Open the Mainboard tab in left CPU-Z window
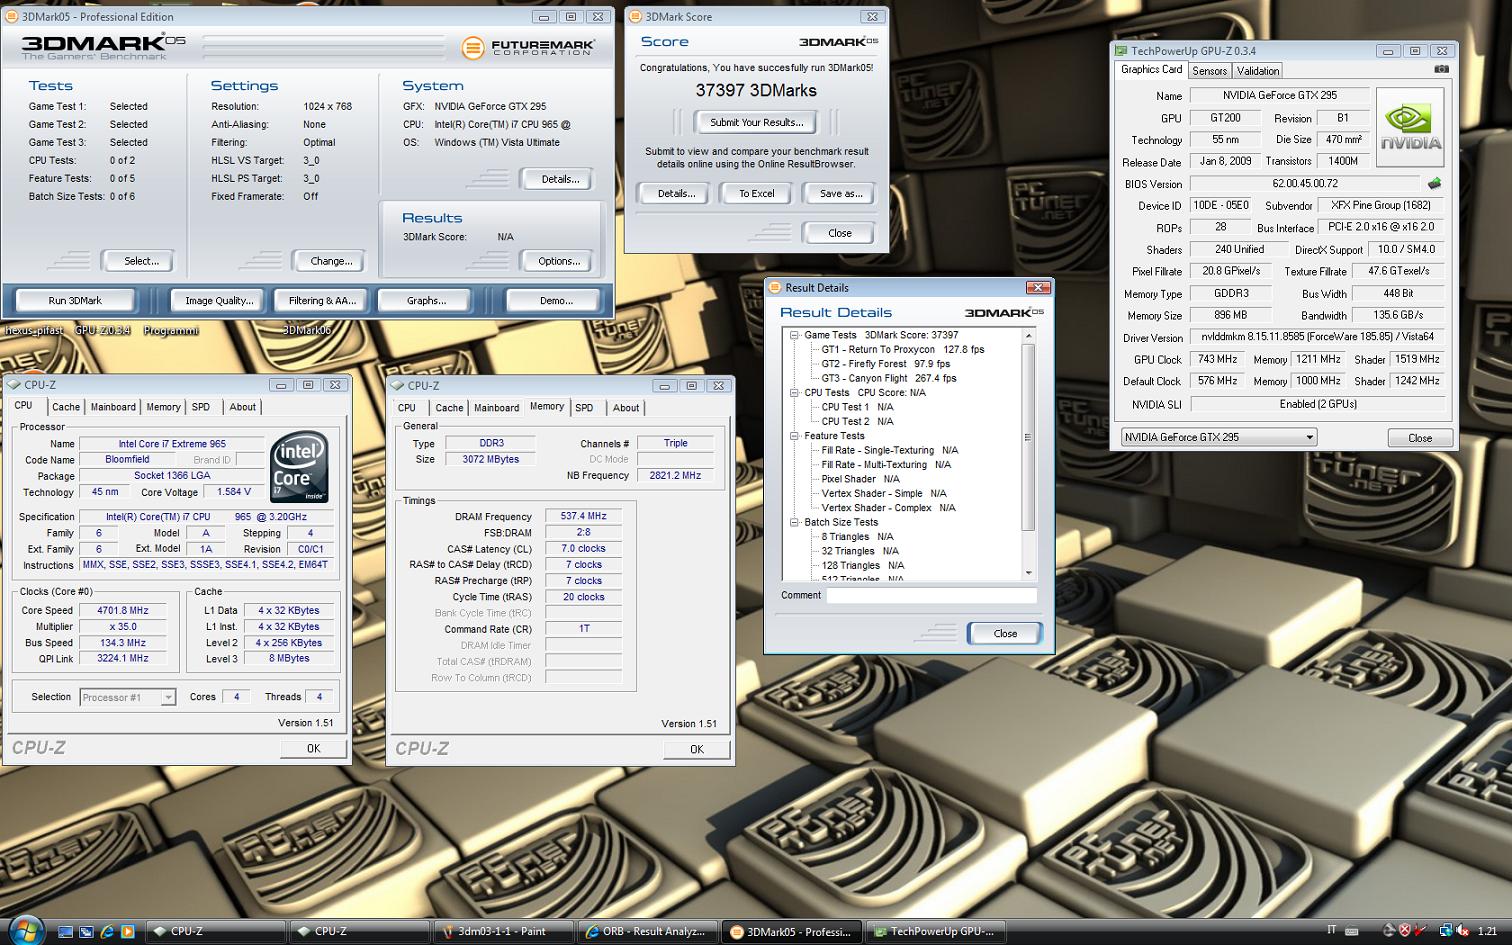The width and height of the screenshot is (1512, 945). pos(113,407)
